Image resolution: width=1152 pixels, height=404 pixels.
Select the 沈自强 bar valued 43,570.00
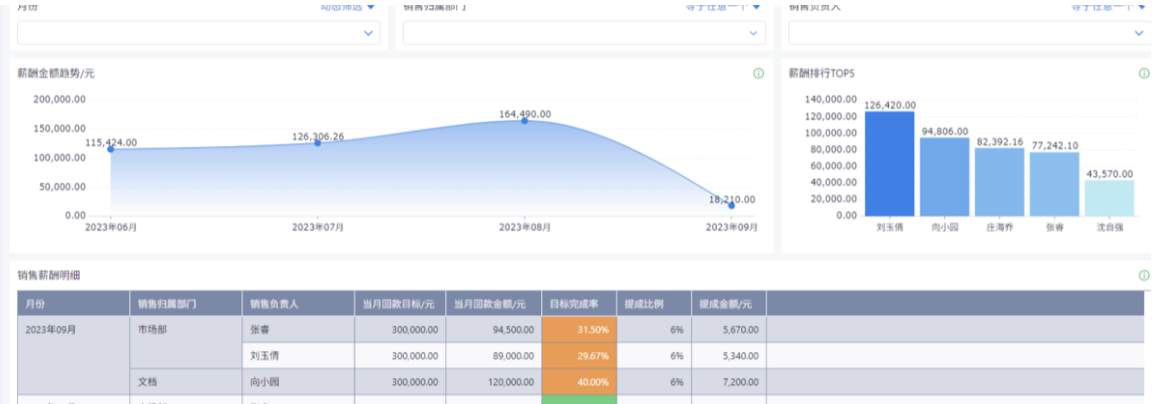click(1109, 198)
